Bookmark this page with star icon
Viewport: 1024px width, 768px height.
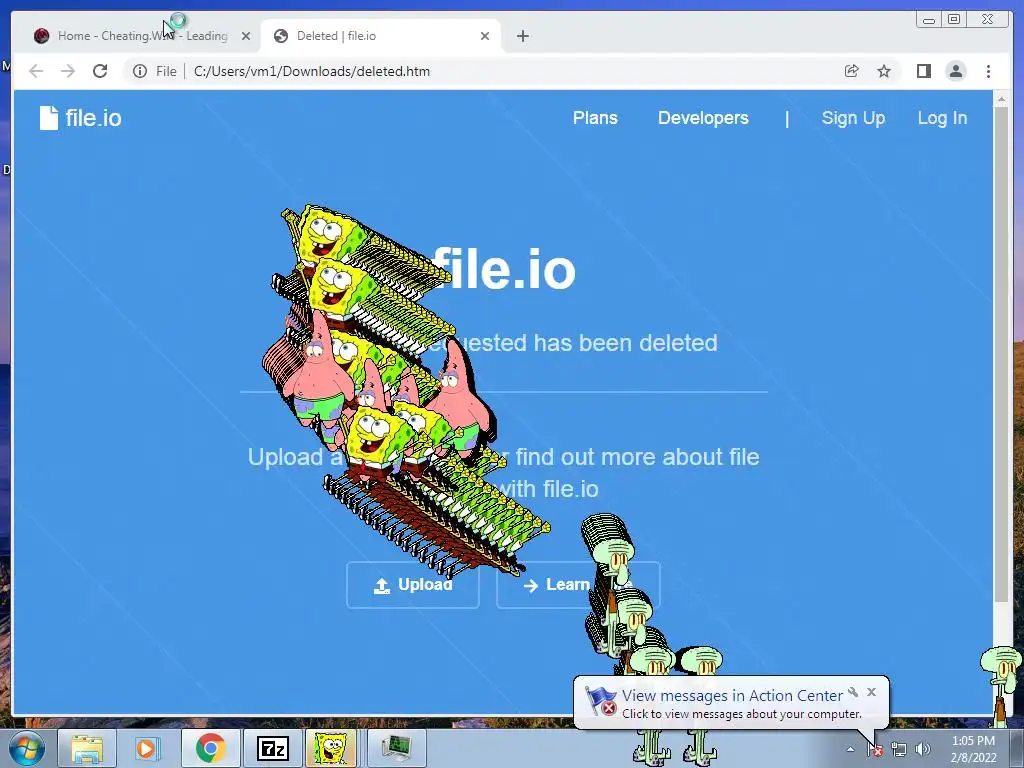coord(884,71)
